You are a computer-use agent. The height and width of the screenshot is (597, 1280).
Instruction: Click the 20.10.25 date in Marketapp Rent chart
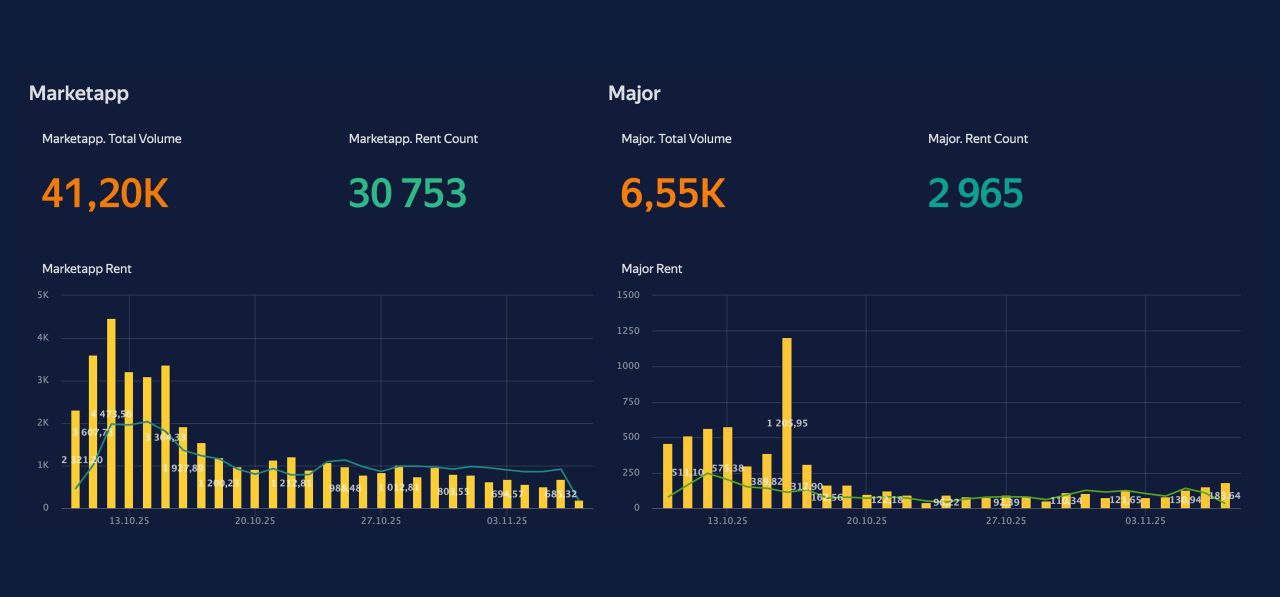255,521
